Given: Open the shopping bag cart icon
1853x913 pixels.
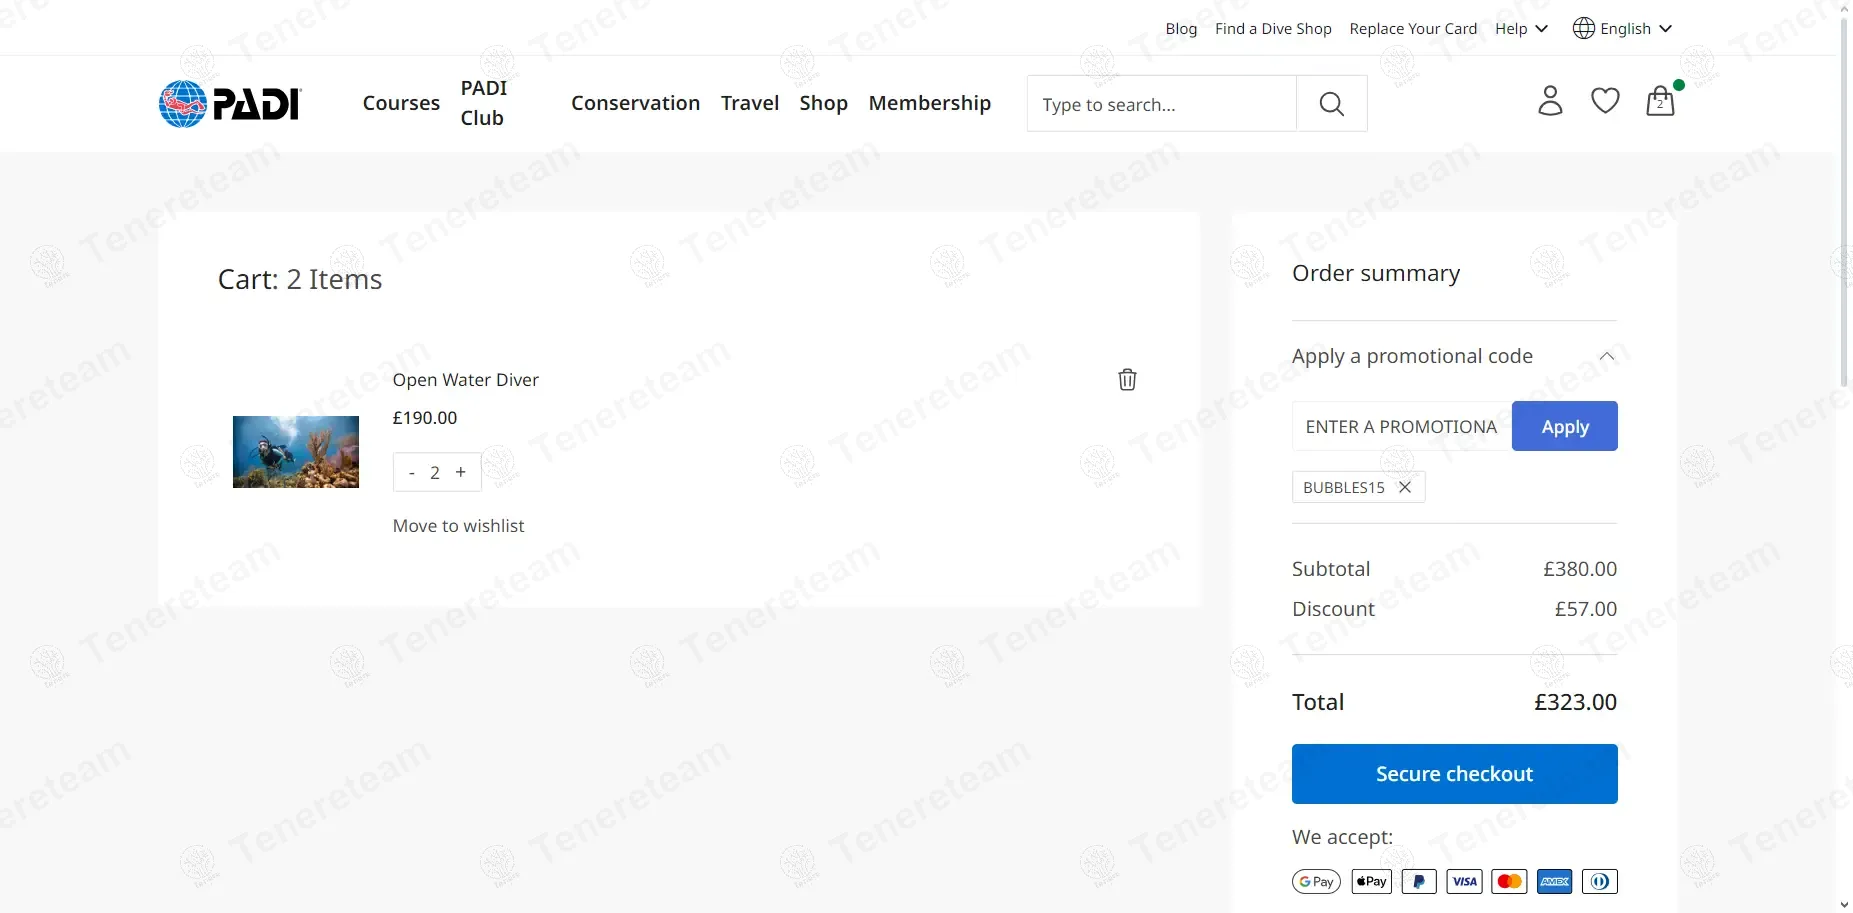Looking at the screenshot, I should click(x=1660, y=101).
